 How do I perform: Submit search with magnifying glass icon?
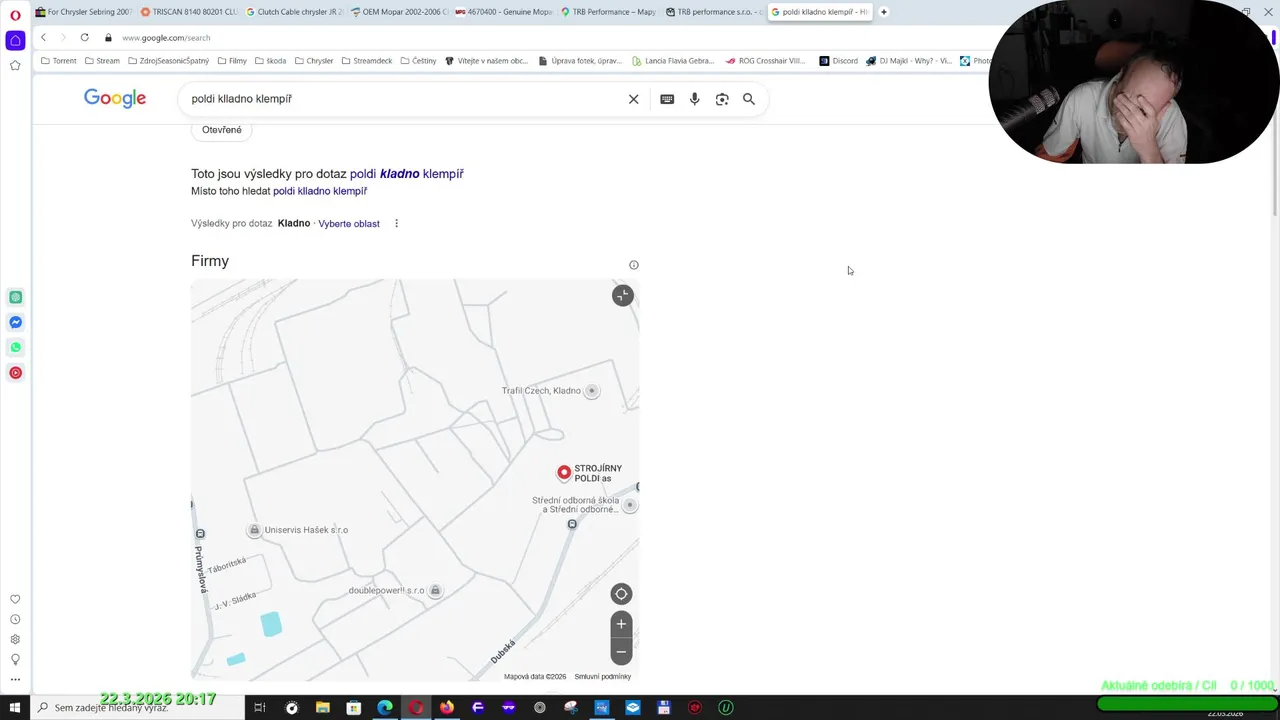click(749, 99)
